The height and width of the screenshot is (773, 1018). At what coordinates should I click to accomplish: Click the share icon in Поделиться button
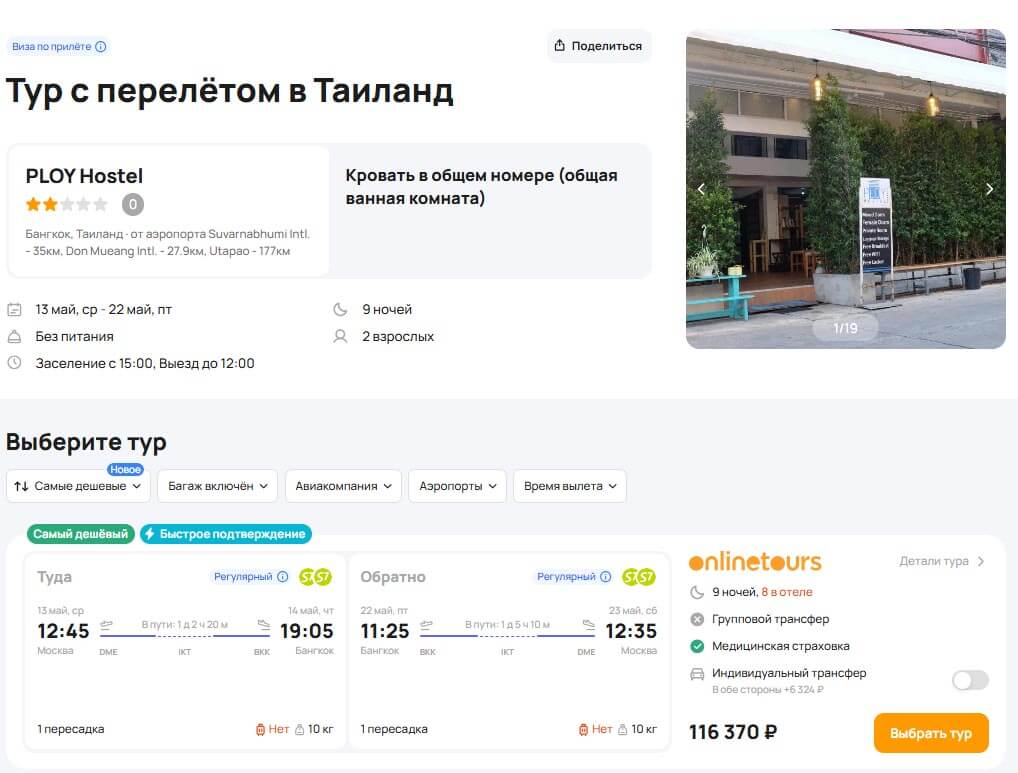coord(560,45)
